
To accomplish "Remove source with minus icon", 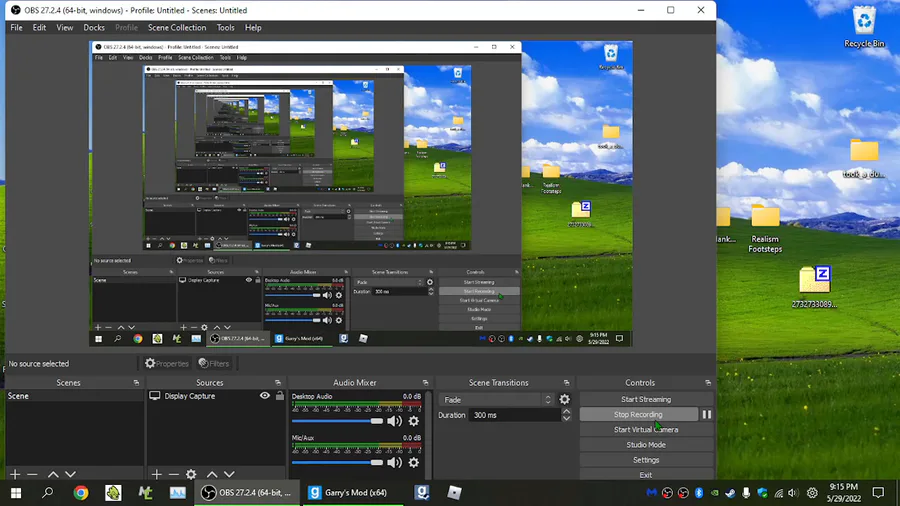I will click(173, 474).
